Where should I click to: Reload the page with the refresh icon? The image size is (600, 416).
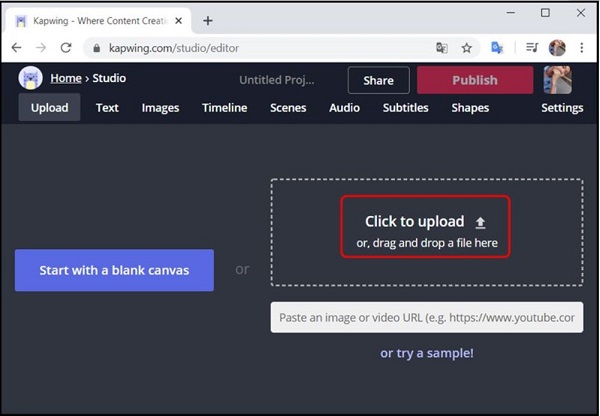tap(66, 47)
